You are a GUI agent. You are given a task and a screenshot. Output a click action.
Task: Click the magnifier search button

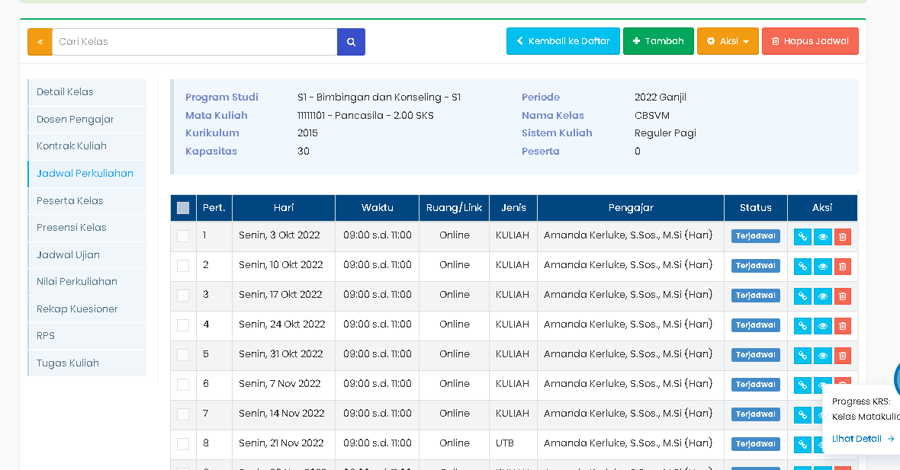pos(351,42)
